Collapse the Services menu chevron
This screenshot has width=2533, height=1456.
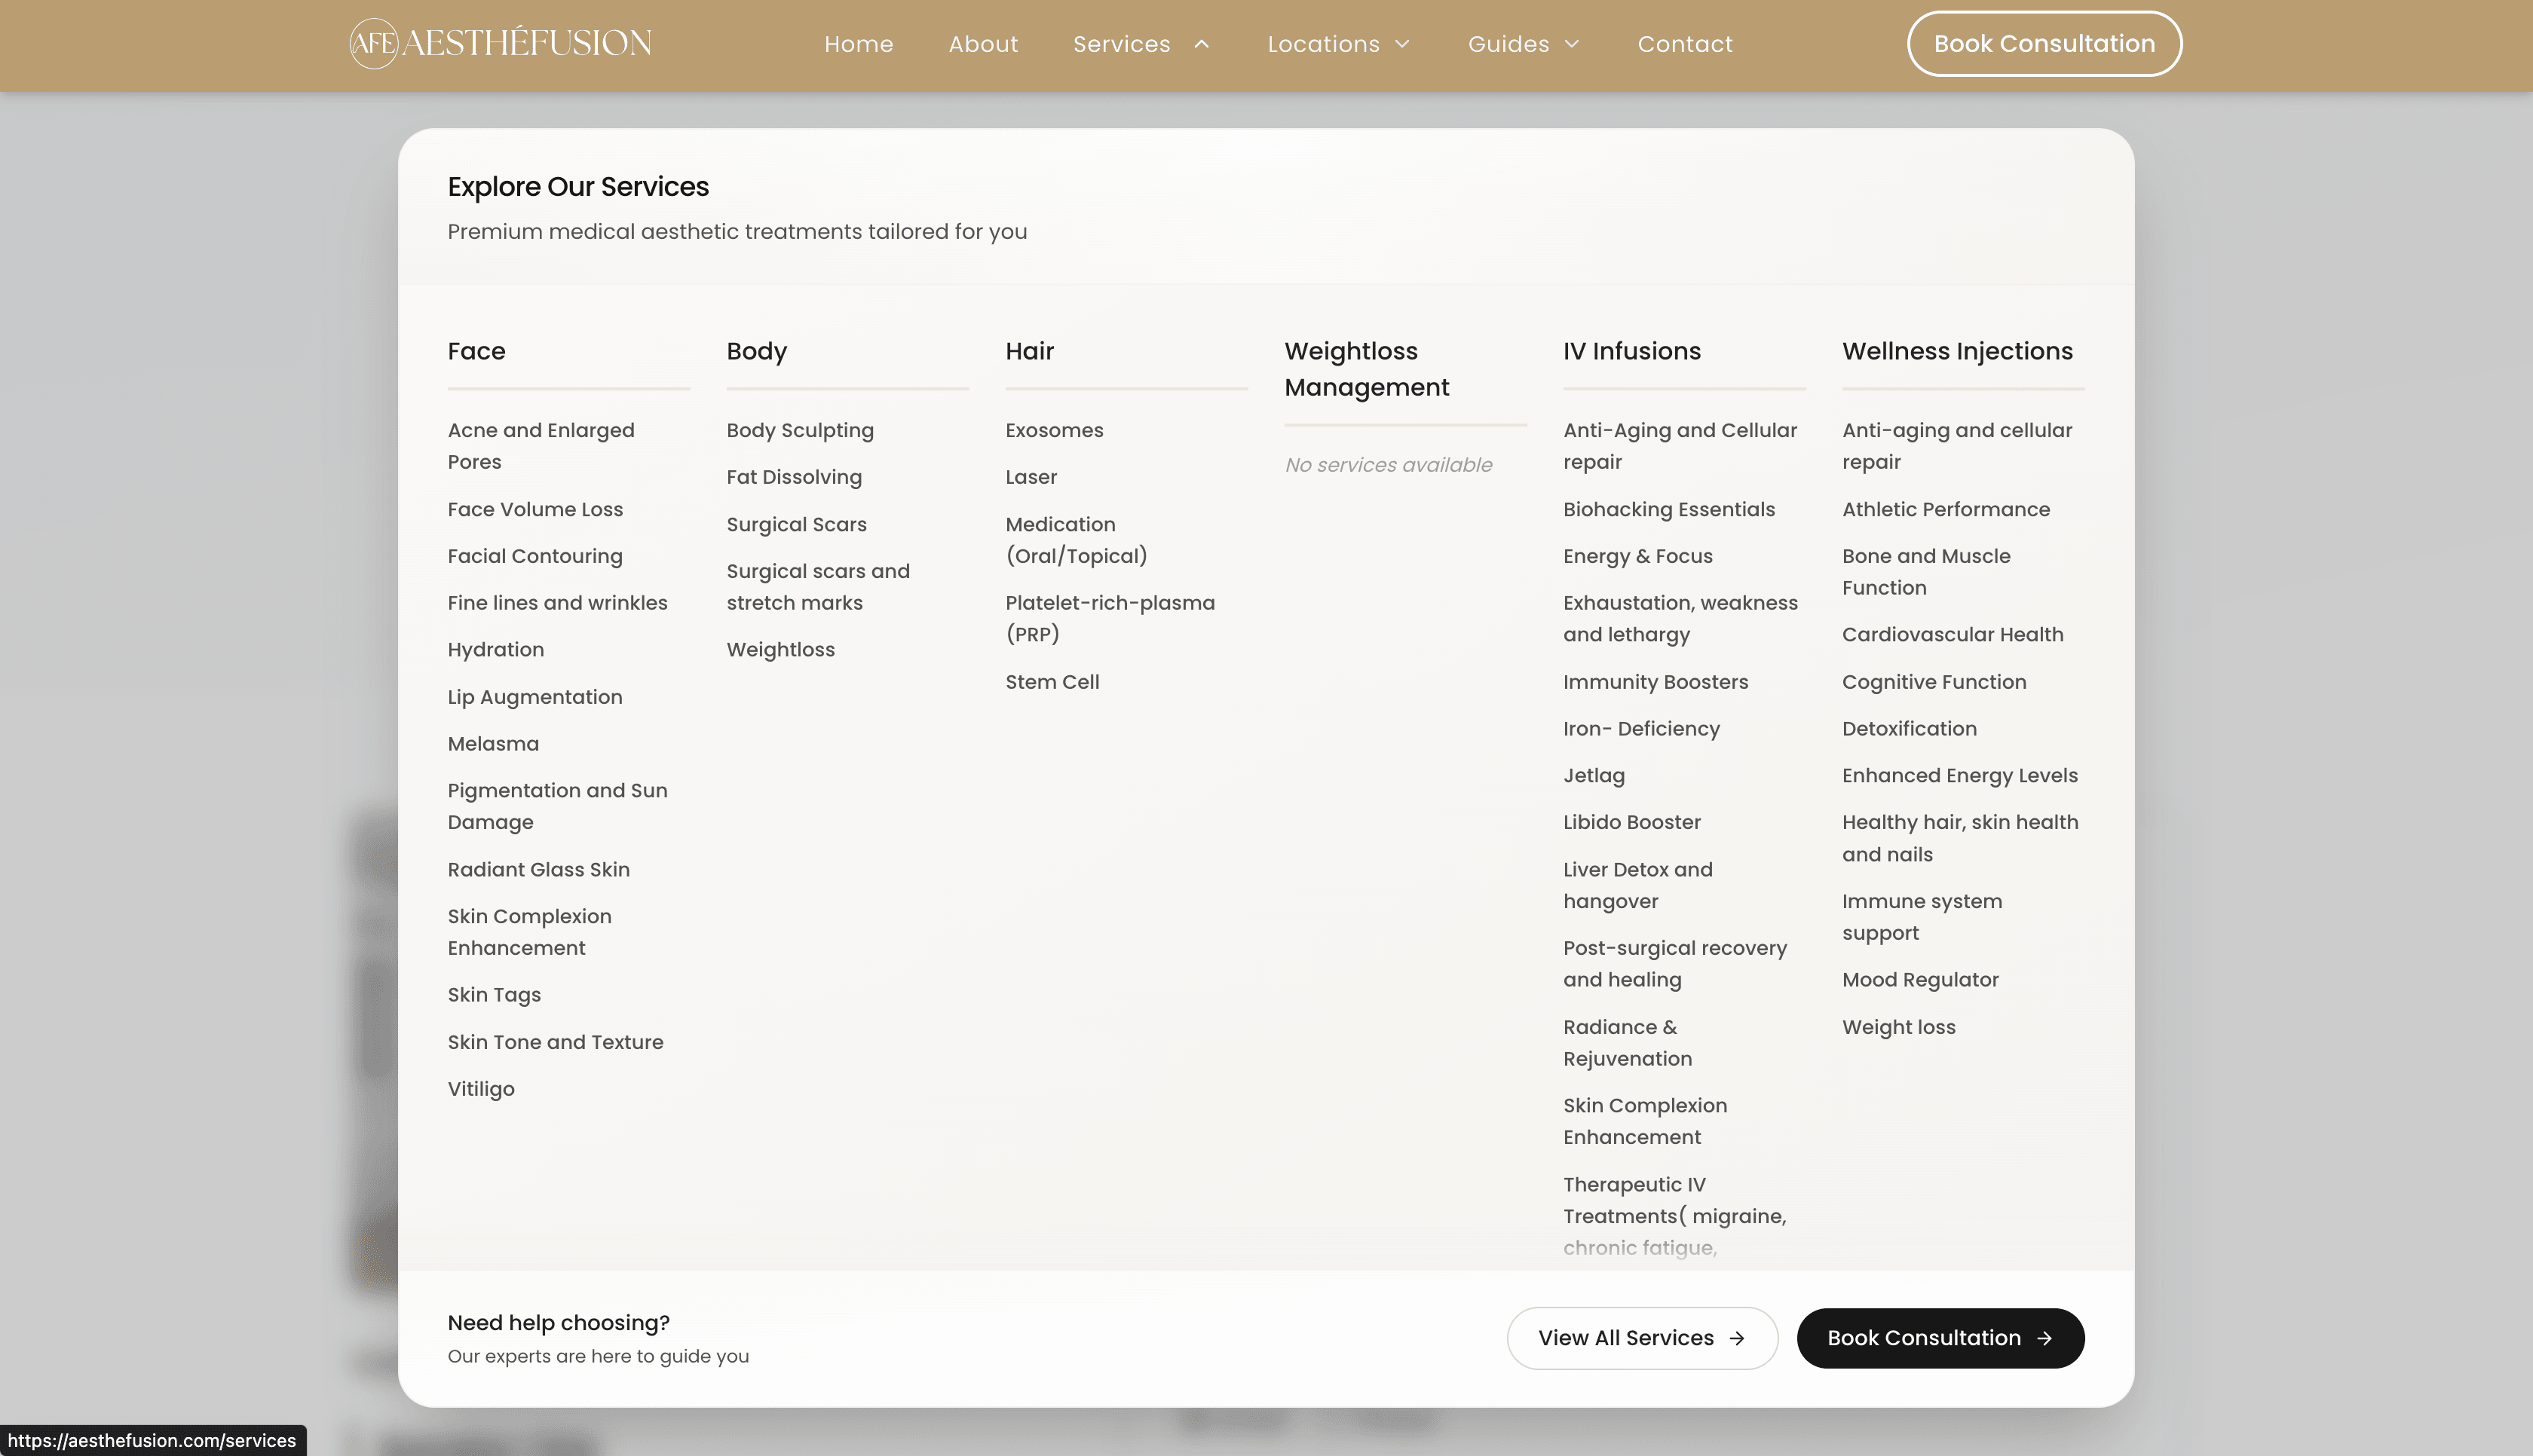tap(1202, 44)
